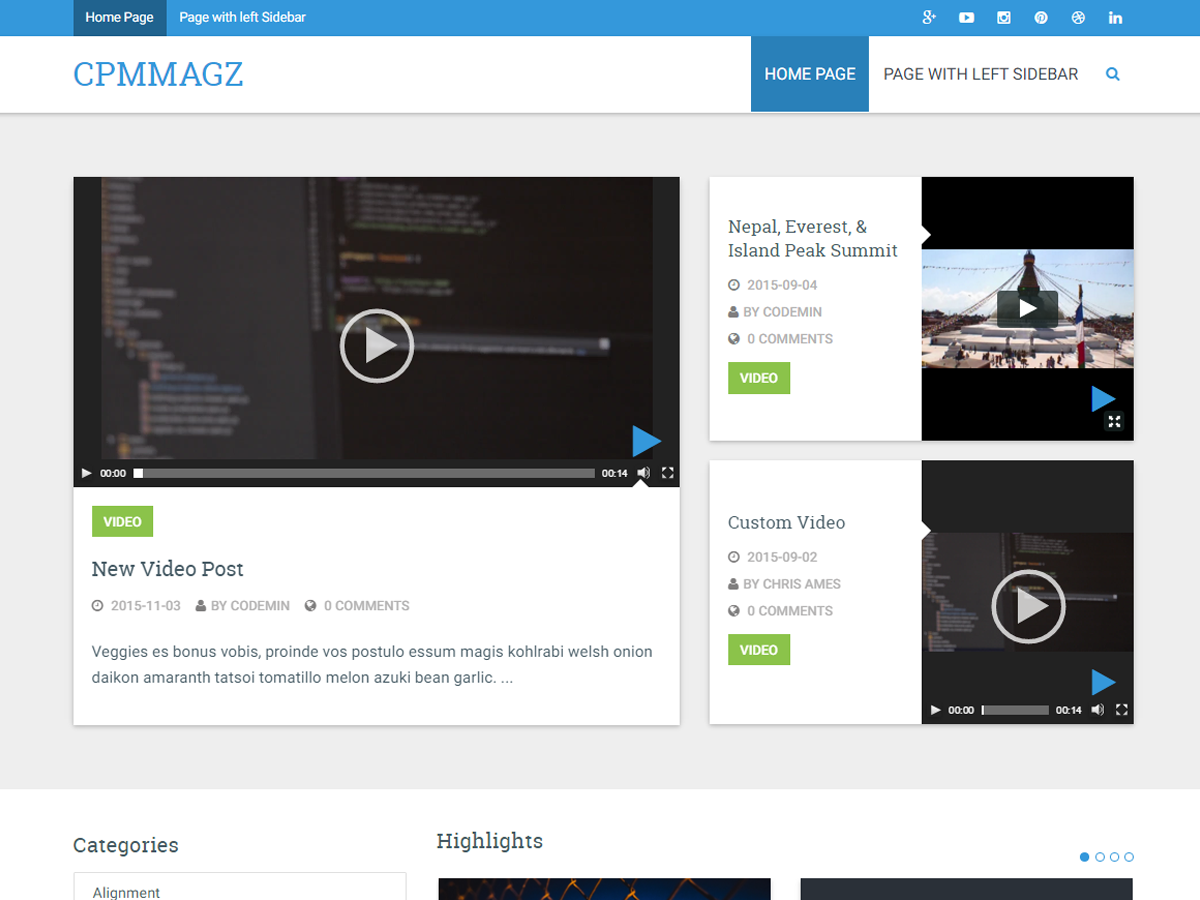Open the LinkedIn icon

click(x=1115, y=17)
